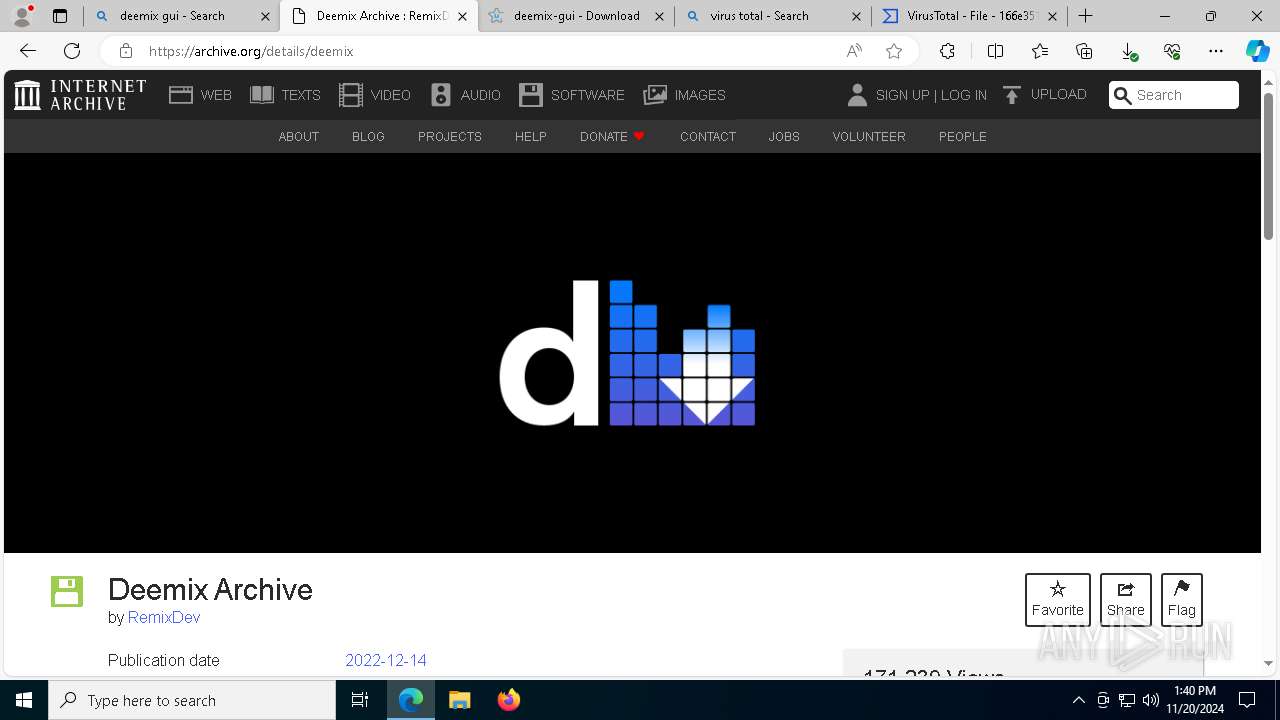The image size is (1280, 720).
Task: Open Edge Settings and more menu
Action: (x=1216, y=51)
